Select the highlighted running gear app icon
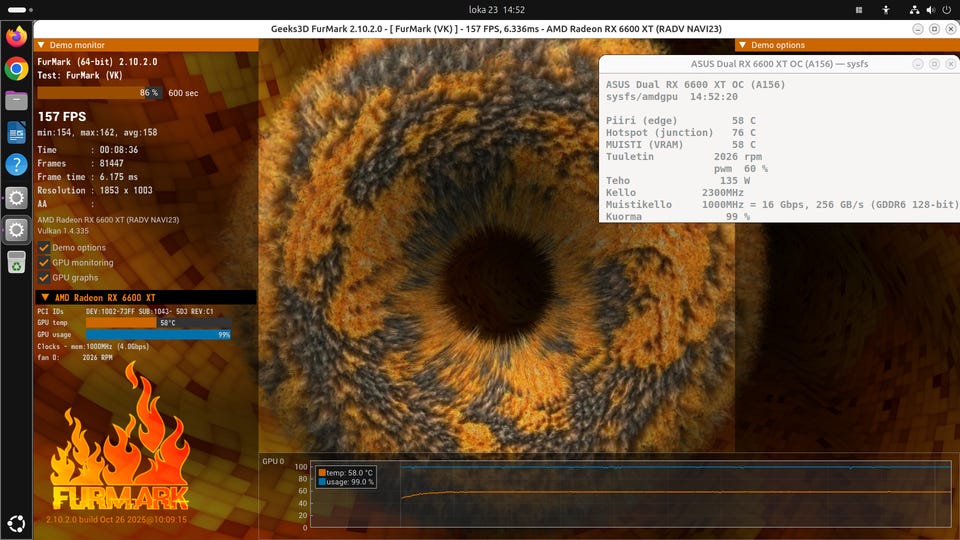 point(17,230)
